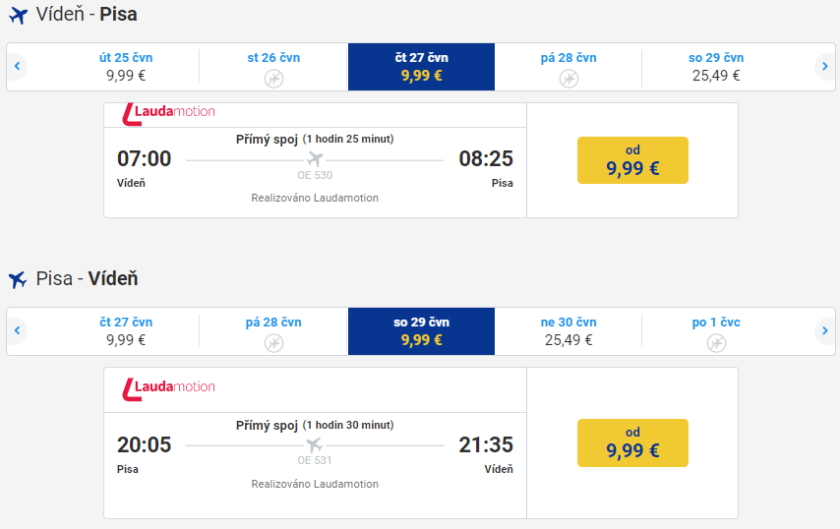Click the no-flight icon under st 26 čvn
This screenshot has height=529, width=840.
[273, 78]
